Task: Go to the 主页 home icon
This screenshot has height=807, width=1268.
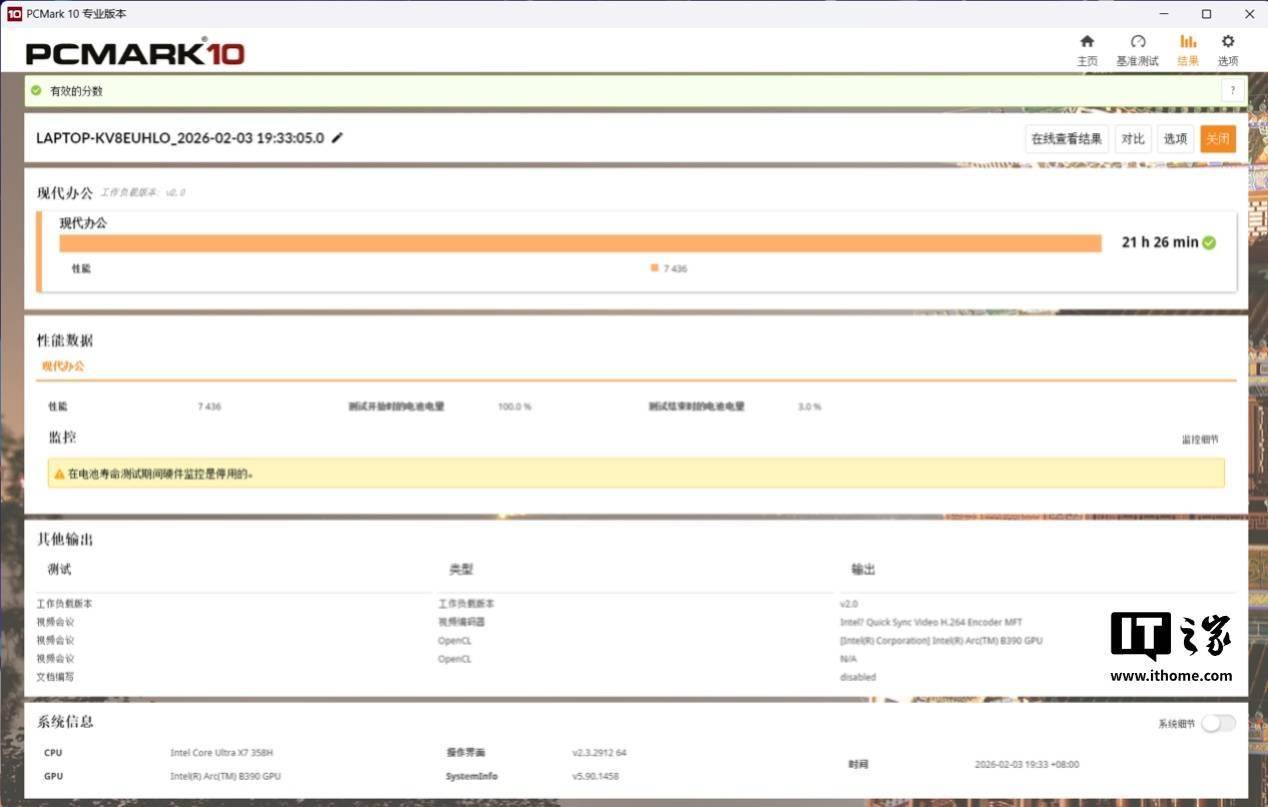Action: [x=1087, y=42]
